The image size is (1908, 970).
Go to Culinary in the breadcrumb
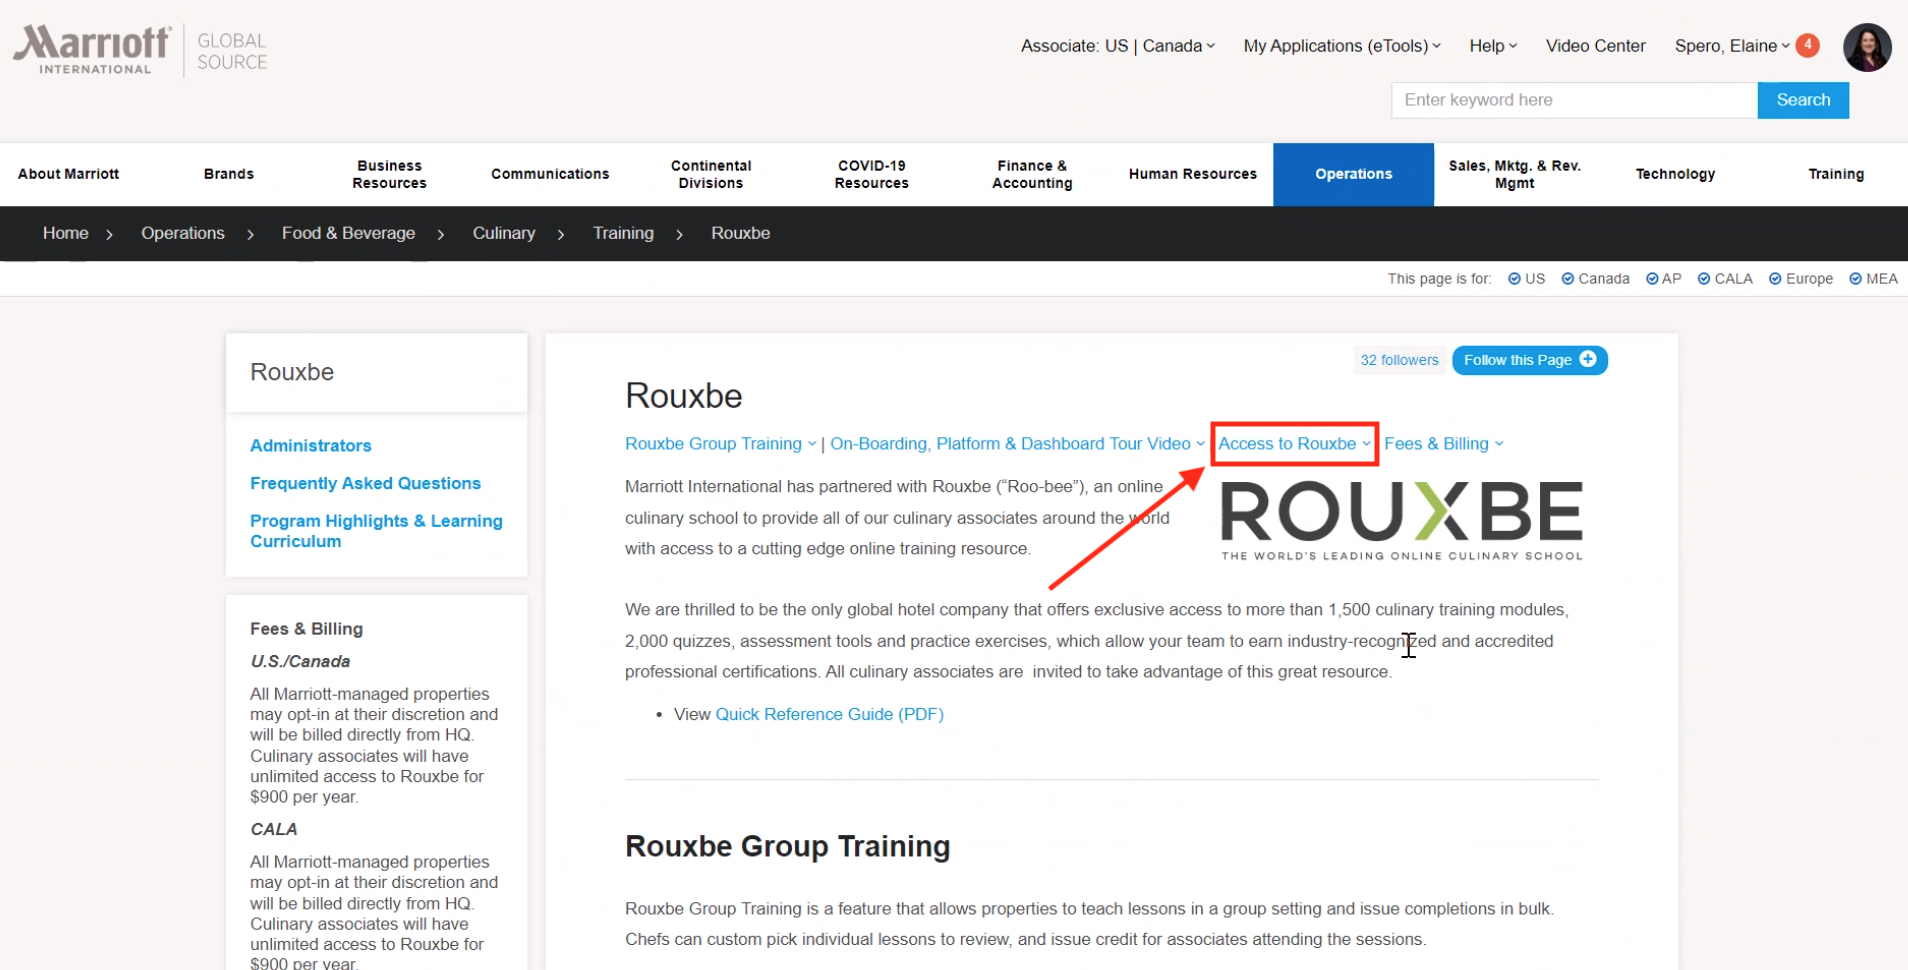tap(503, 233)
